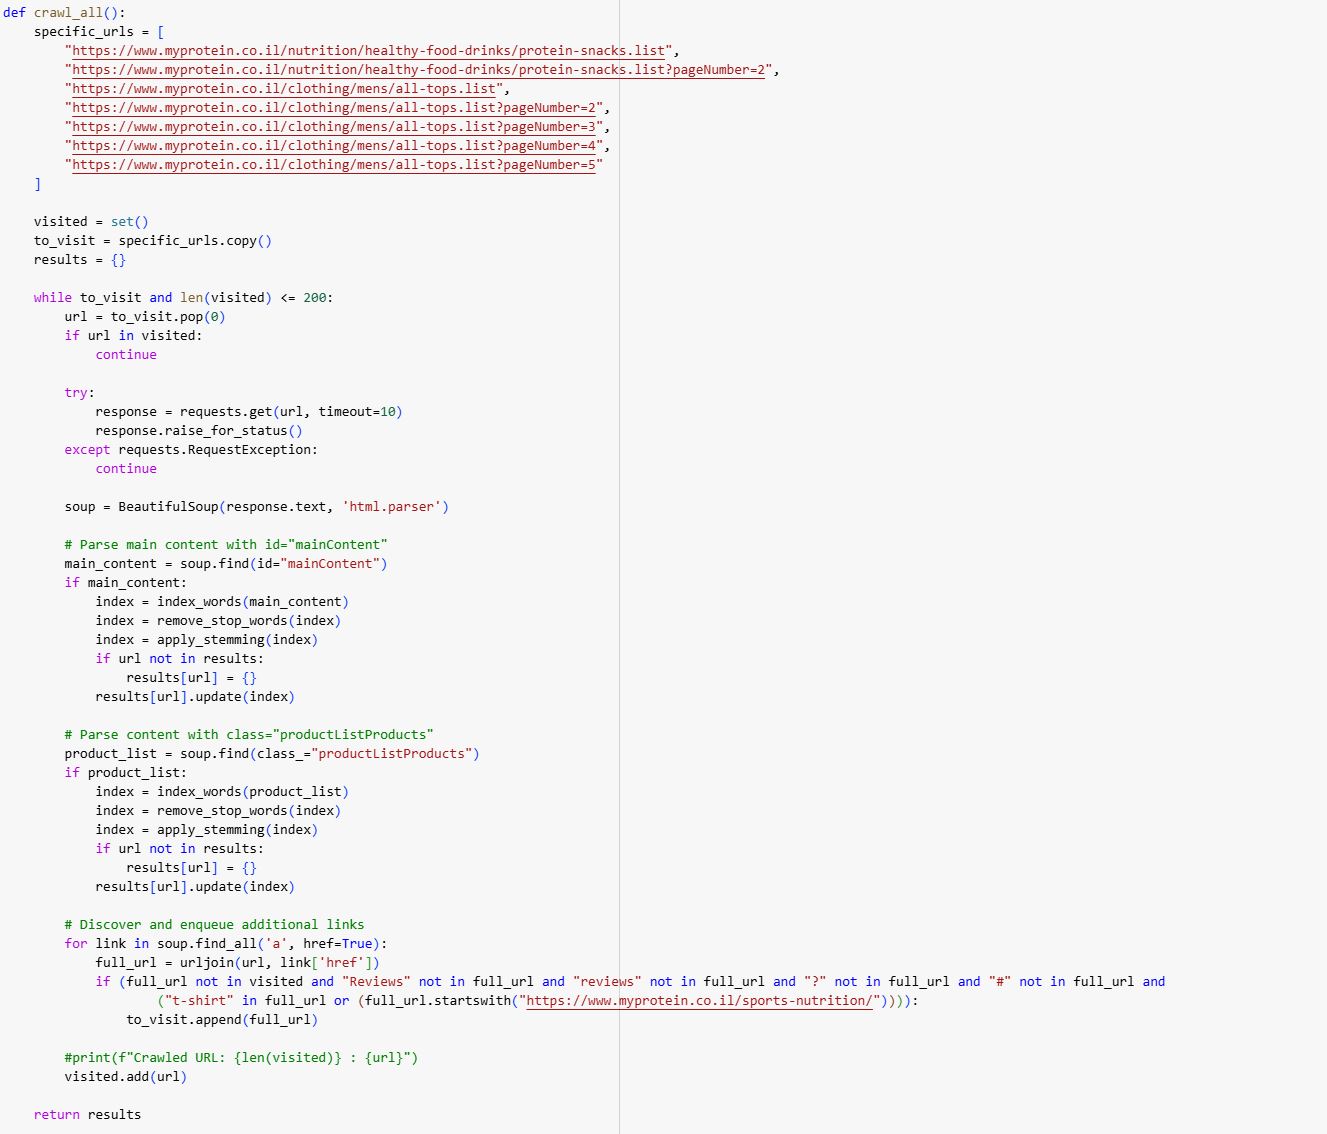
Task: Follow the all-tops link with pageNumber=3
Action: pos(334,127)
